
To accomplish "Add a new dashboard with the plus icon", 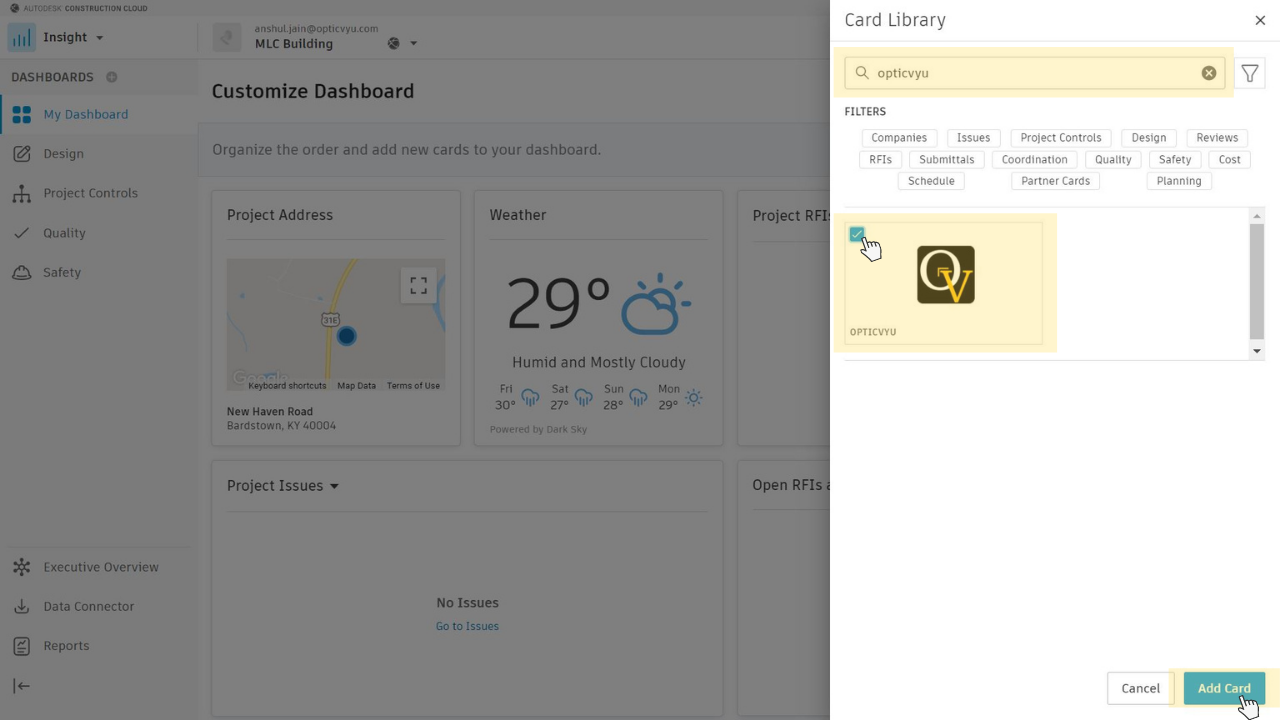I will (112, 77).
